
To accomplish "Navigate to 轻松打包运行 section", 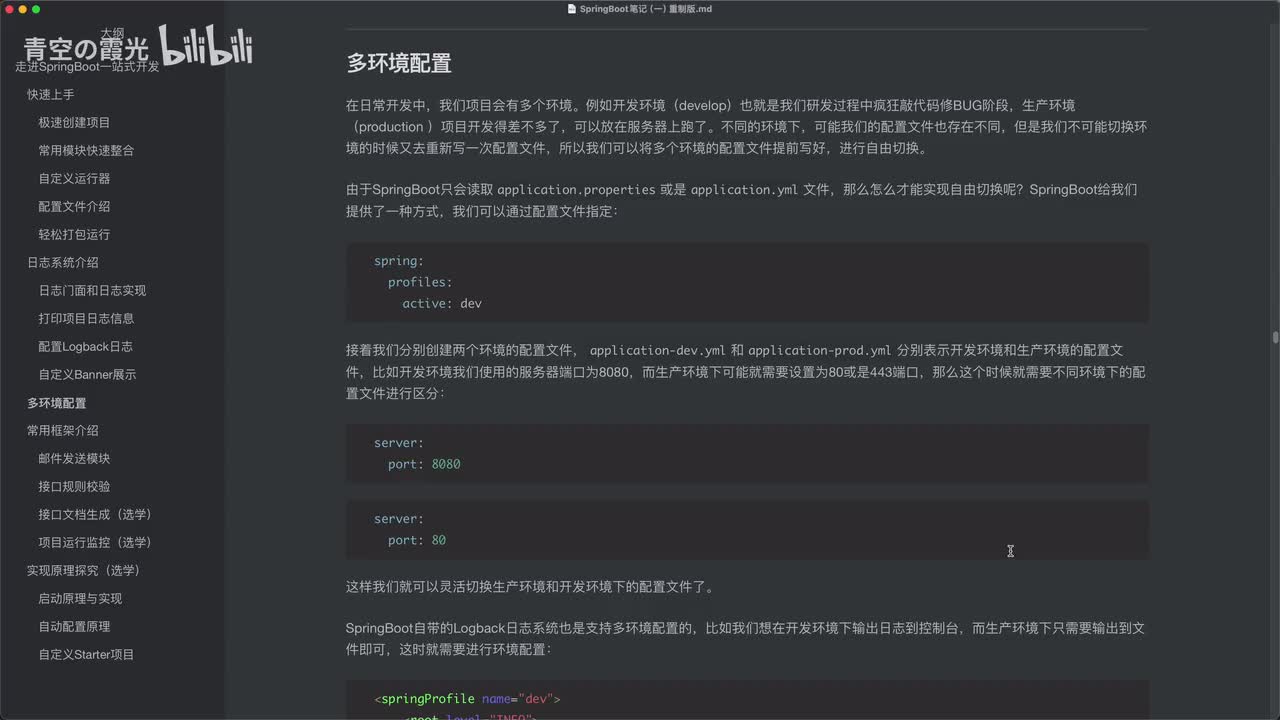I will point(74,234).
